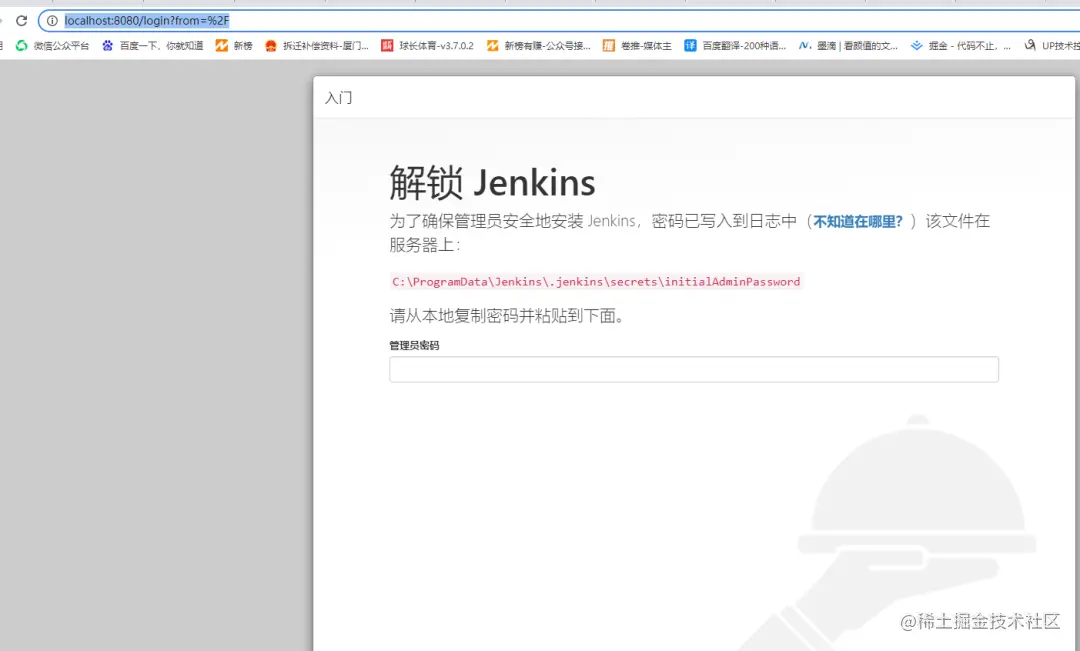
Task: Click the 请从本地复制密码并粘贴到下面 instruction text
Action: click(x=508, y=316)
